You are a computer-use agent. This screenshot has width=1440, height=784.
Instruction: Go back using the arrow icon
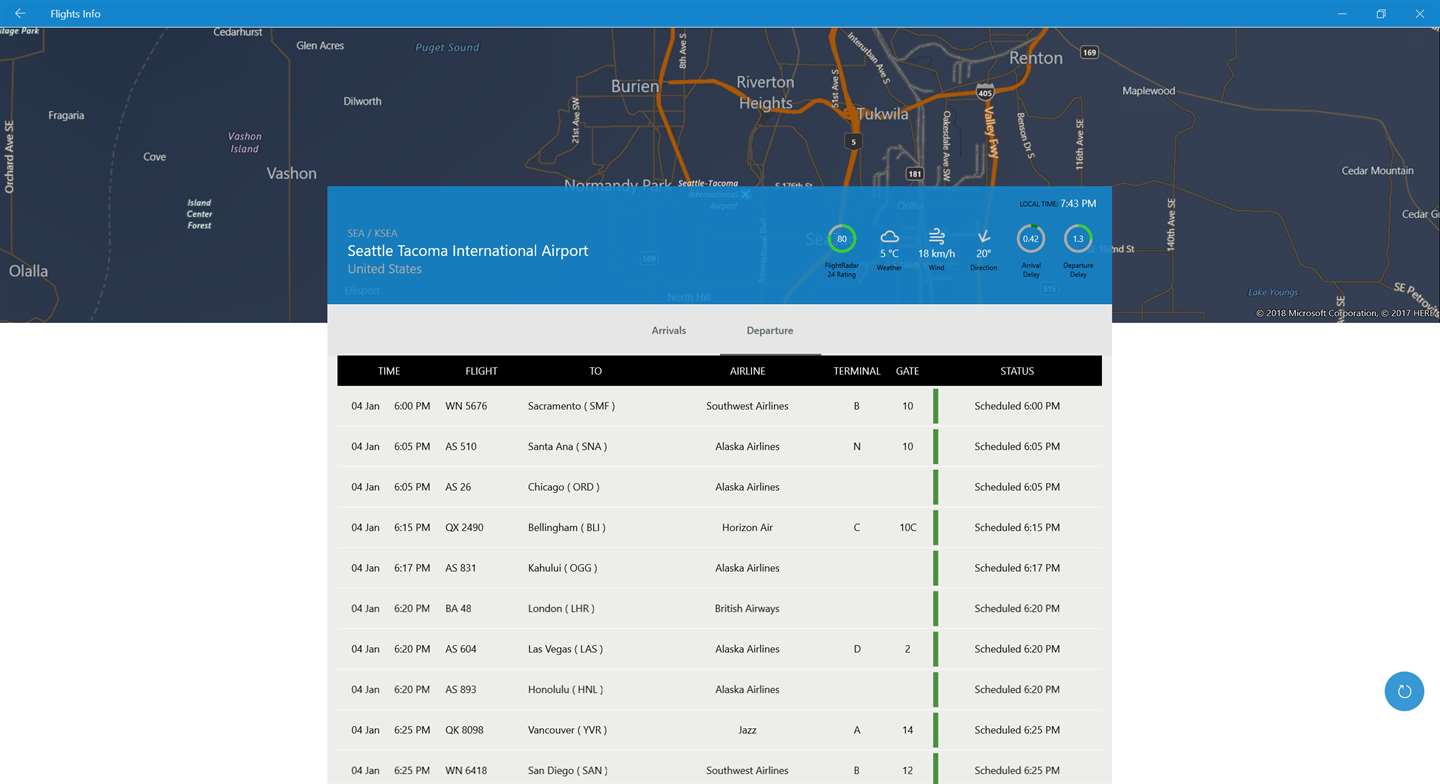coord(20,13)
